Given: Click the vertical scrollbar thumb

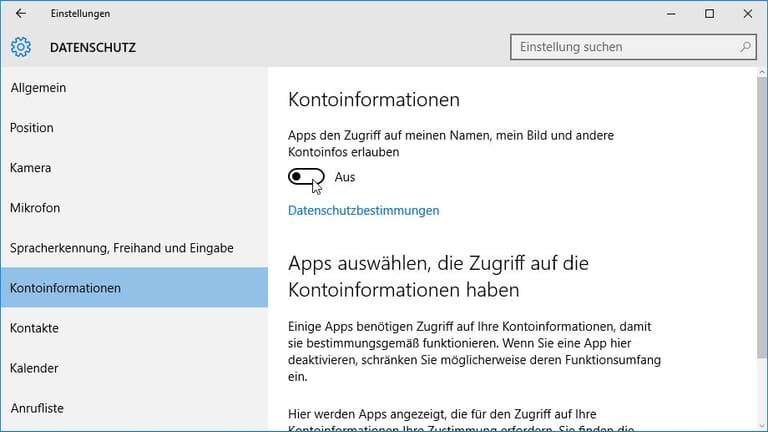Looking at the screenshot, I should [762, 218].
